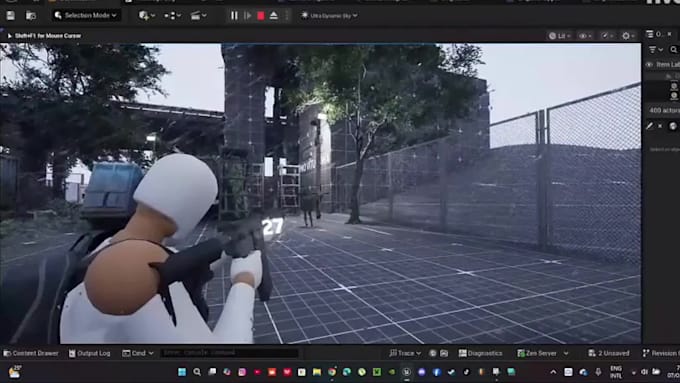680x383 pixels.
Task: Show hidden system tray icons
Action: [x=553, y=372]
